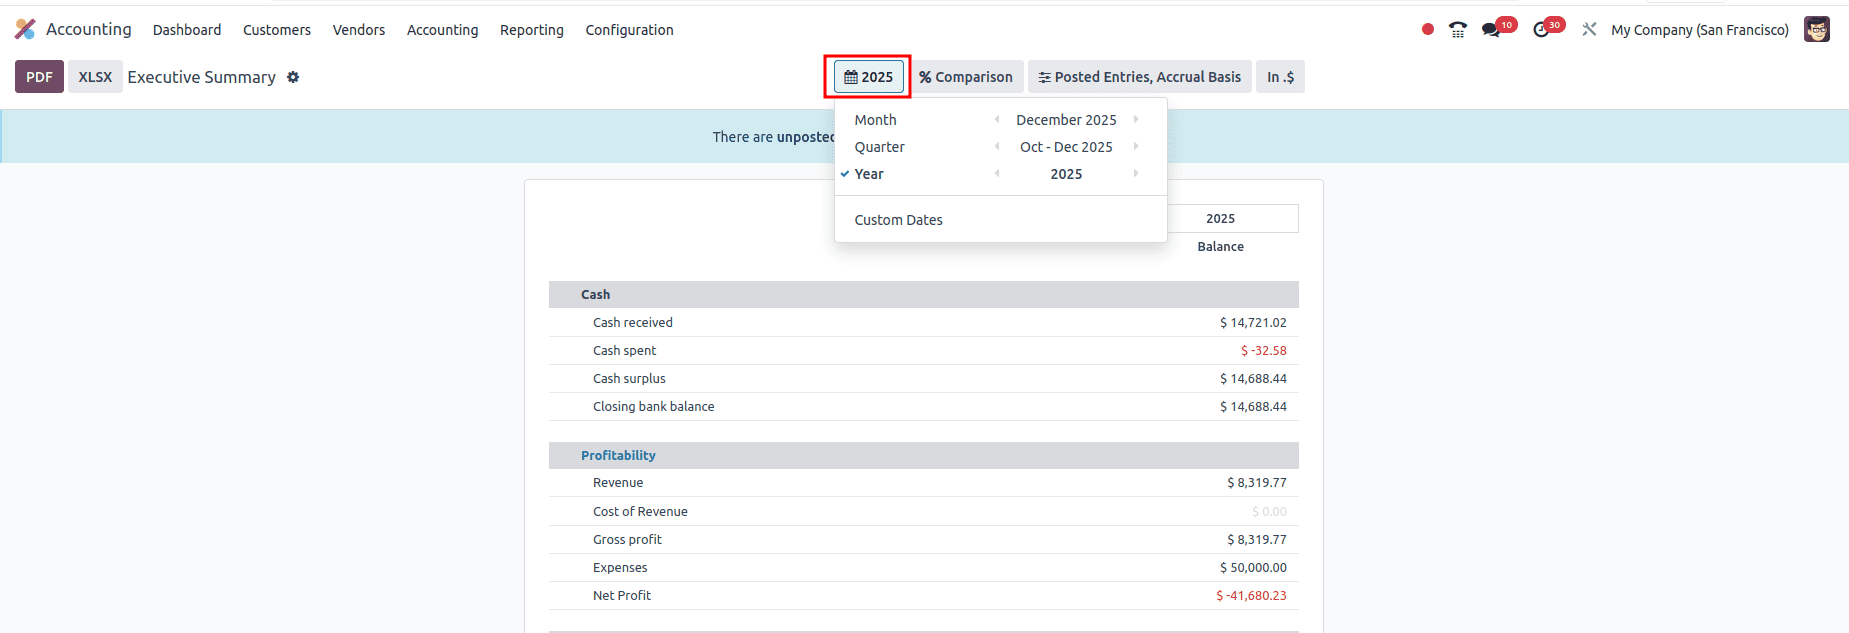This screenshot has height=633, width=1849.
Task: Open the Accounting menu in navbar
Action: (x=442, y=30)
